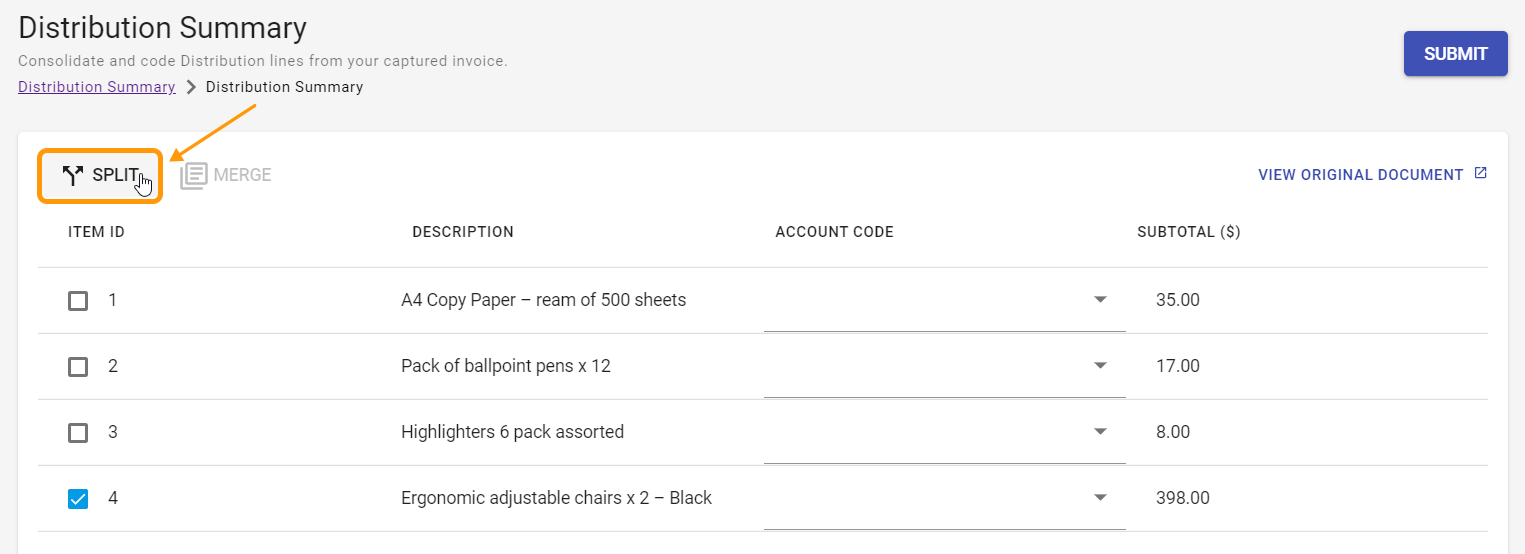Open account code dropdown for Highlighters
Screen dimensions: 1525x554
(x=1100, y=432)
